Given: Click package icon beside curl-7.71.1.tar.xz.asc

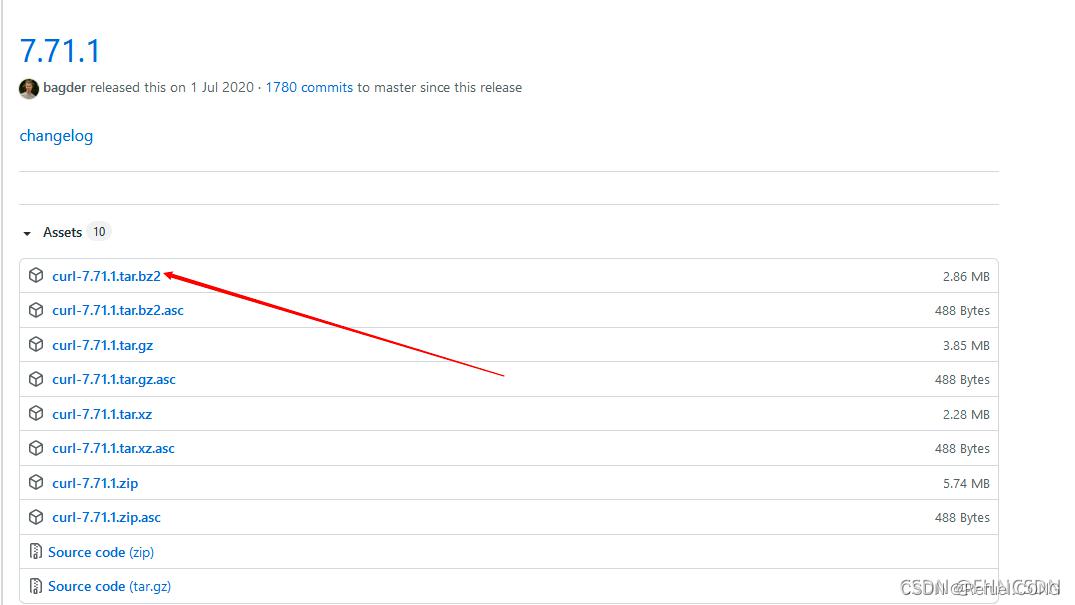Looking at the screenshot, I should coord(36,448).
